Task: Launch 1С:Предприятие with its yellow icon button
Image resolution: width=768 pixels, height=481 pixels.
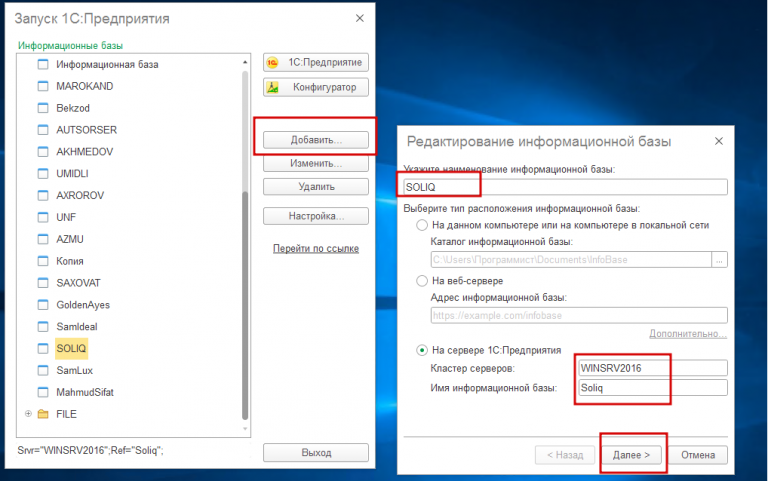Action: [316, 63]
